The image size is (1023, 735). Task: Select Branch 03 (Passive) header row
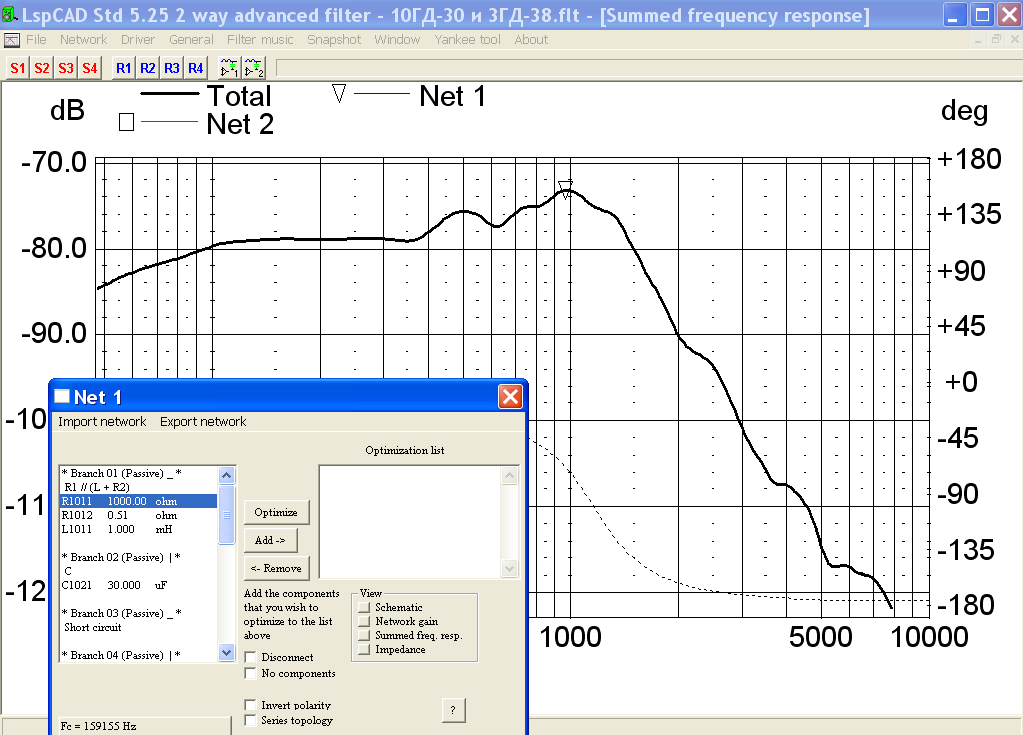tap(138, 613)
